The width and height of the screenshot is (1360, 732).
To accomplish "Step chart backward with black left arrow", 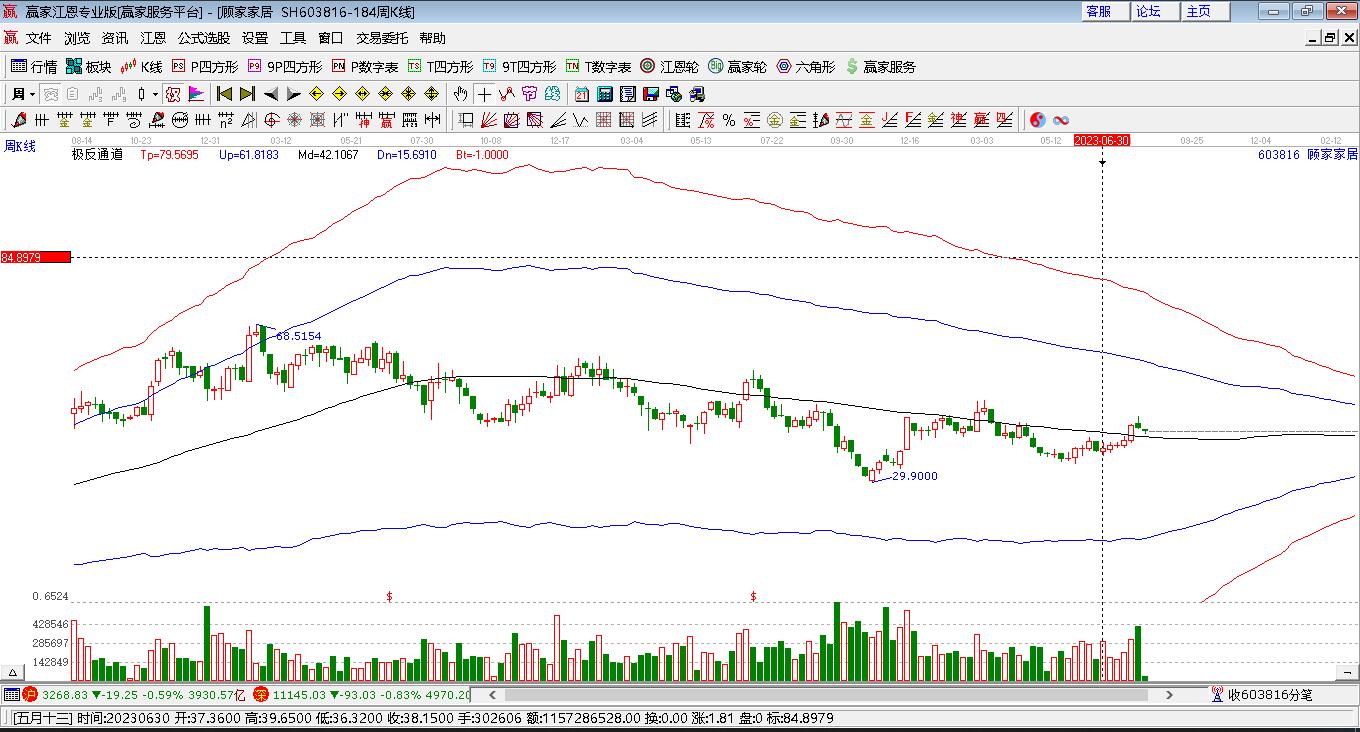I will [x=271, y=94].
